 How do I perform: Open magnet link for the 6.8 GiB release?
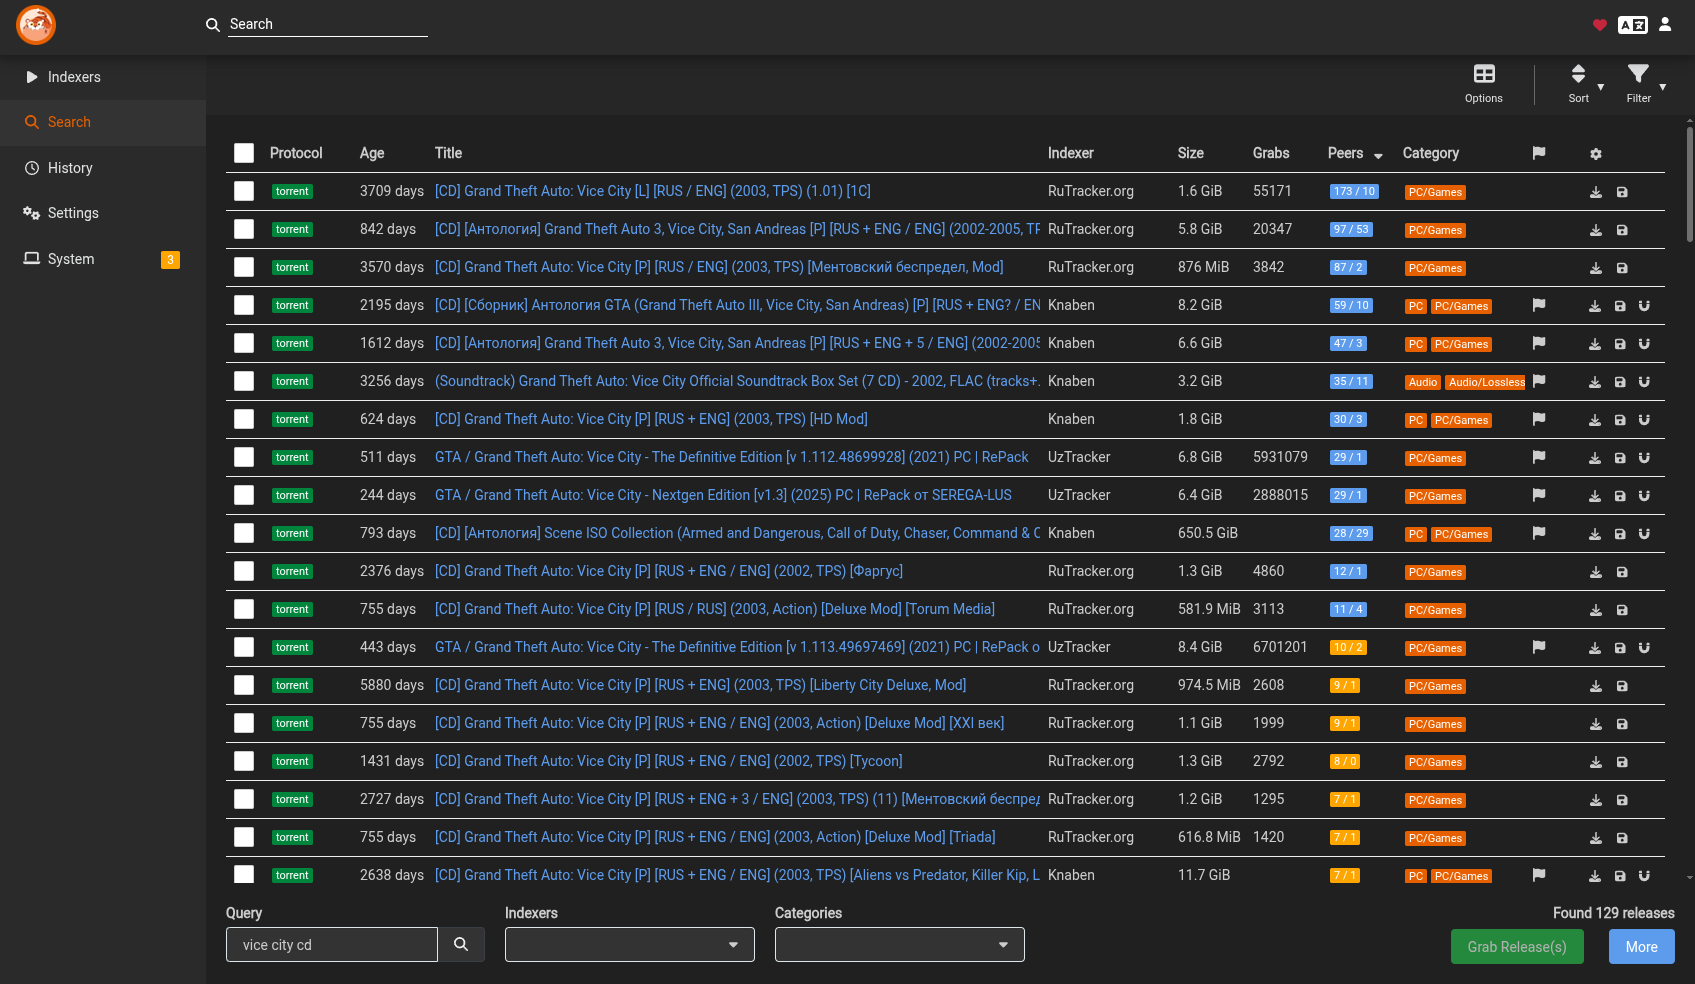[1644, 458]
